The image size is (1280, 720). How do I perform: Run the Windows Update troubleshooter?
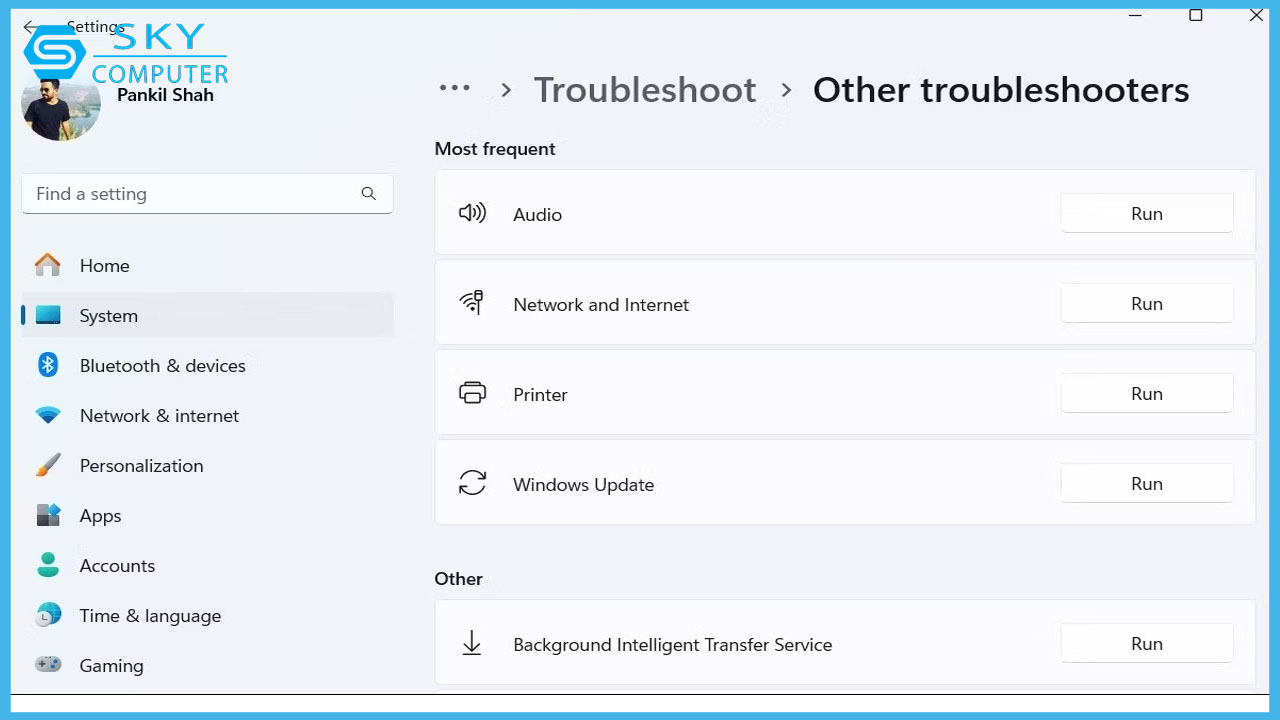1146,484
